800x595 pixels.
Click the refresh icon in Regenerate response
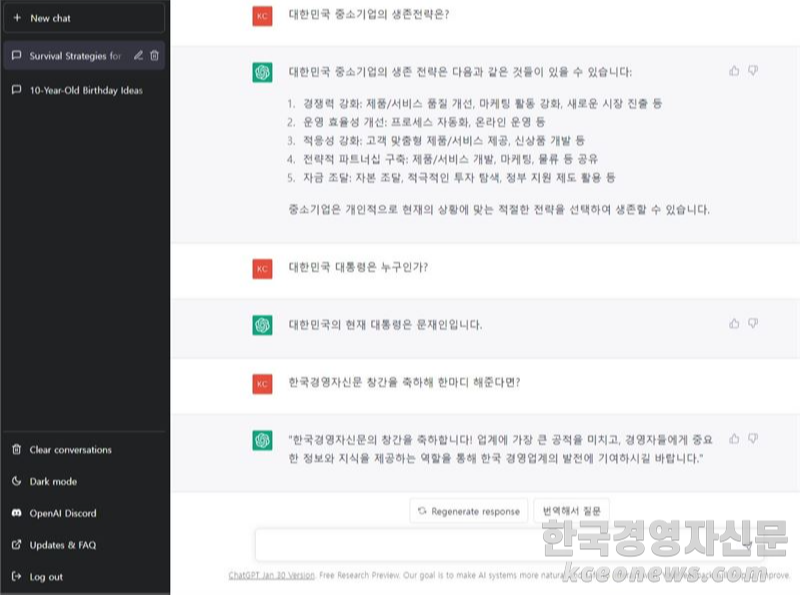422,511
